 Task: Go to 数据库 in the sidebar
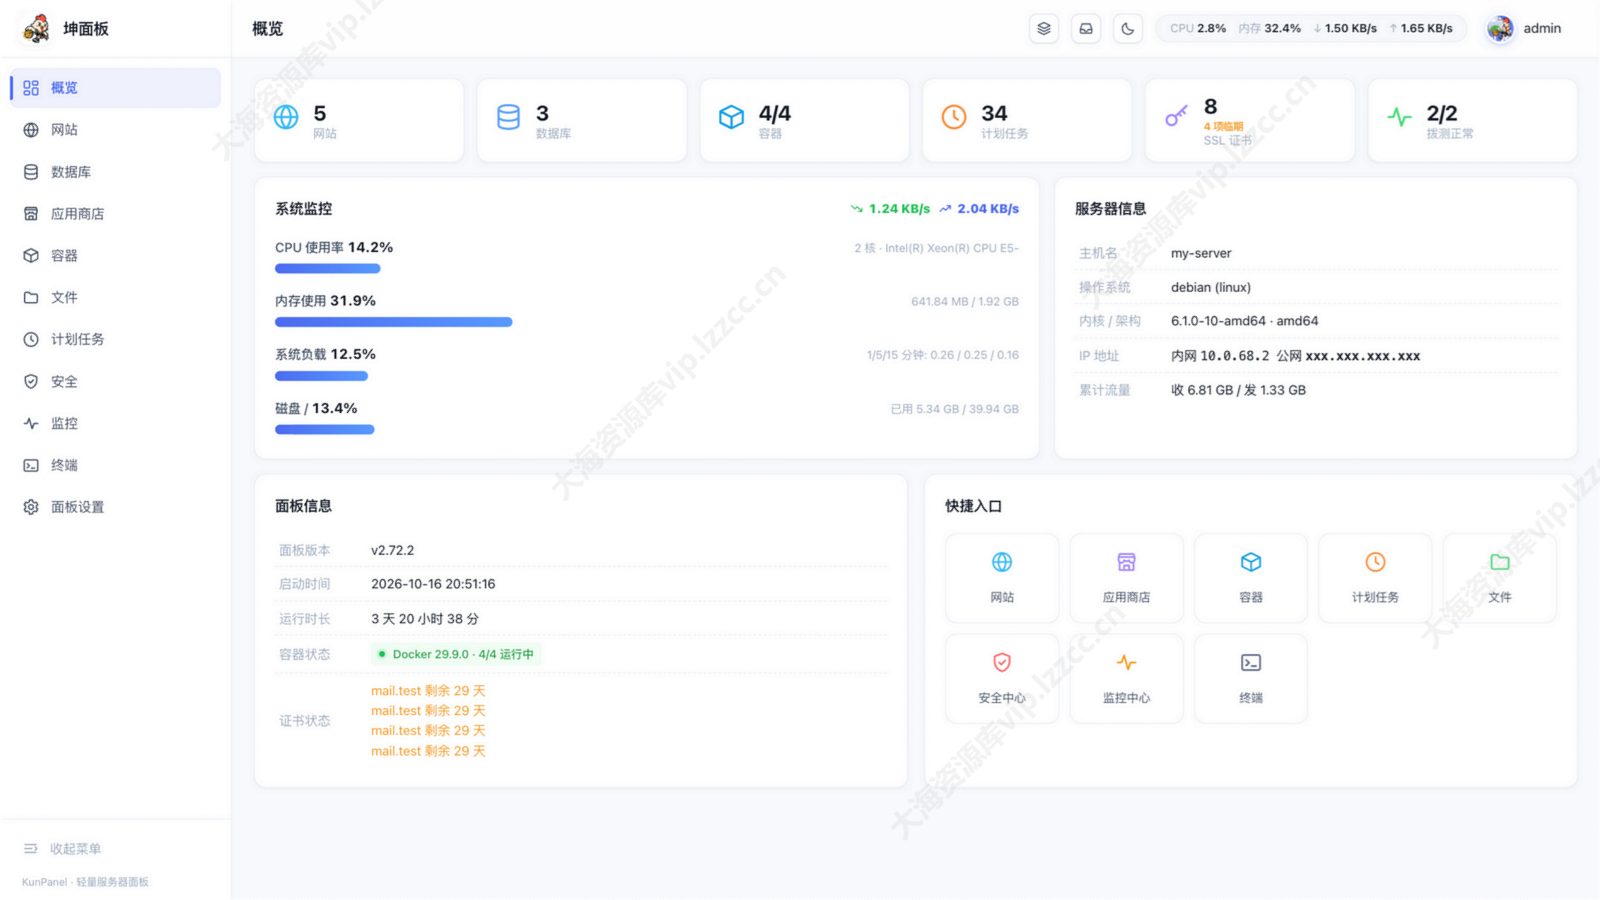(x=116, y=172)
